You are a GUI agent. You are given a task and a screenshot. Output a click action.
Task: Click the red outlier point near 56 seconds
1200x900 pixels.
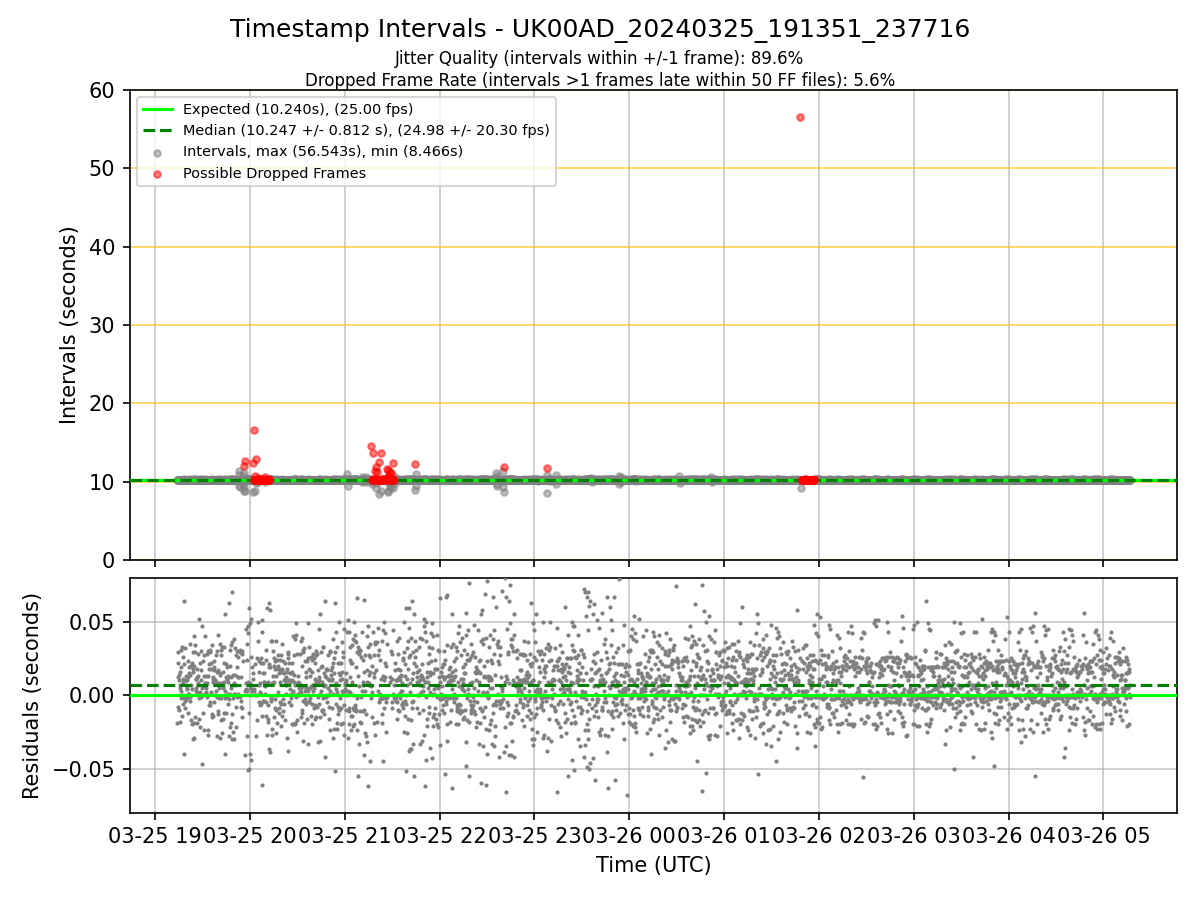800,117
